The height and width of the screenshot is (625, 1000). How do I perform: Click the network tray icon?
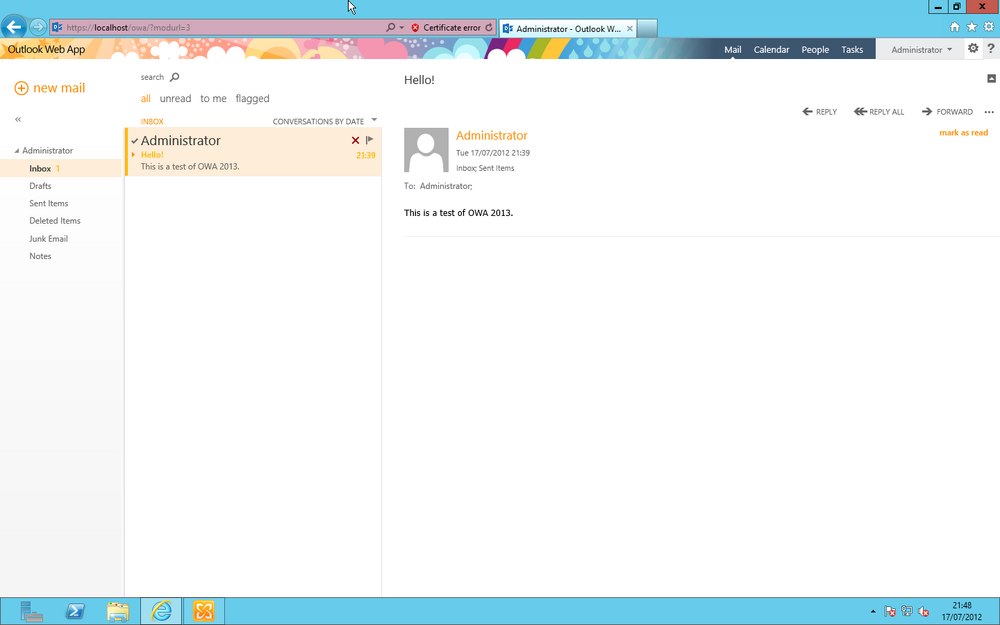(x=906, y=612)
